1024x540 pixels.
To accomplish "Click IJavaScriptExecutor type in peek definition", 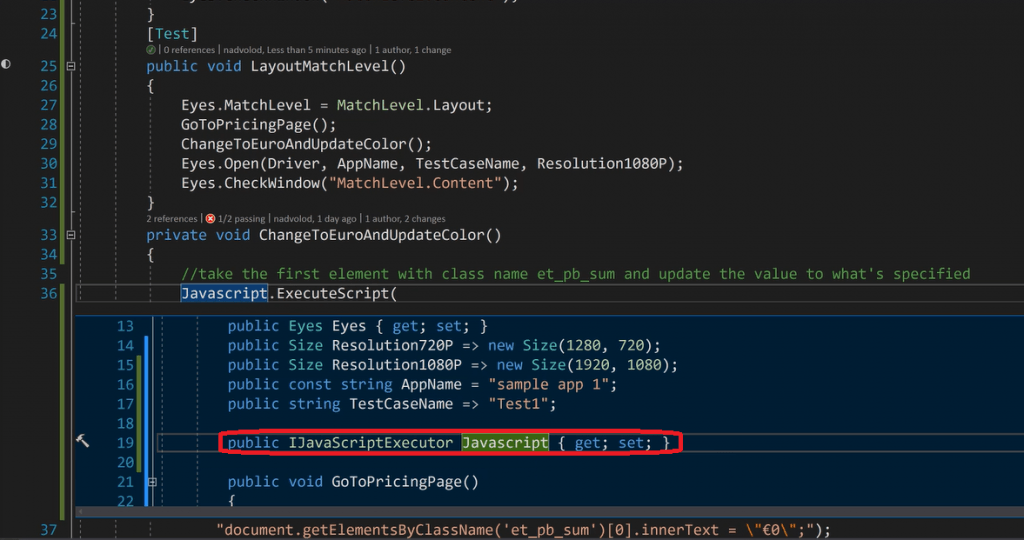I will (x=369, y=442).
